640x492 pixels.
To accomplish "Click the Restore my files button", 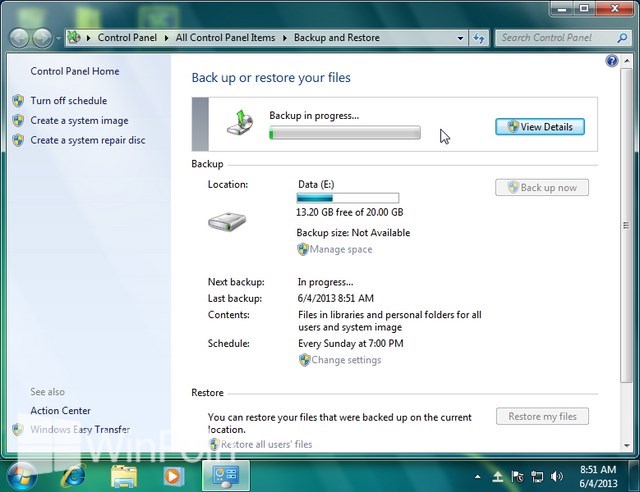I will [x=542, y=416].
